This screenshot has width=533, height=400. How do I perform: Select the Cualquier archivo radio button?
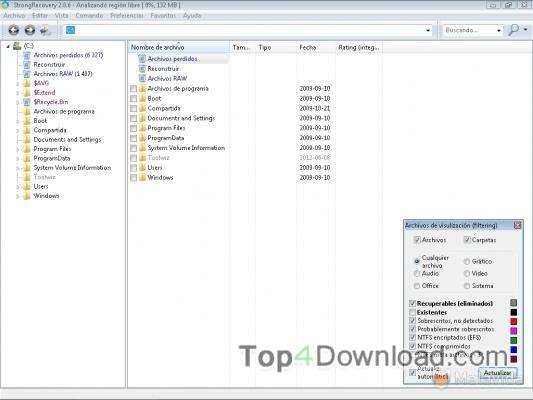[417, 261]
